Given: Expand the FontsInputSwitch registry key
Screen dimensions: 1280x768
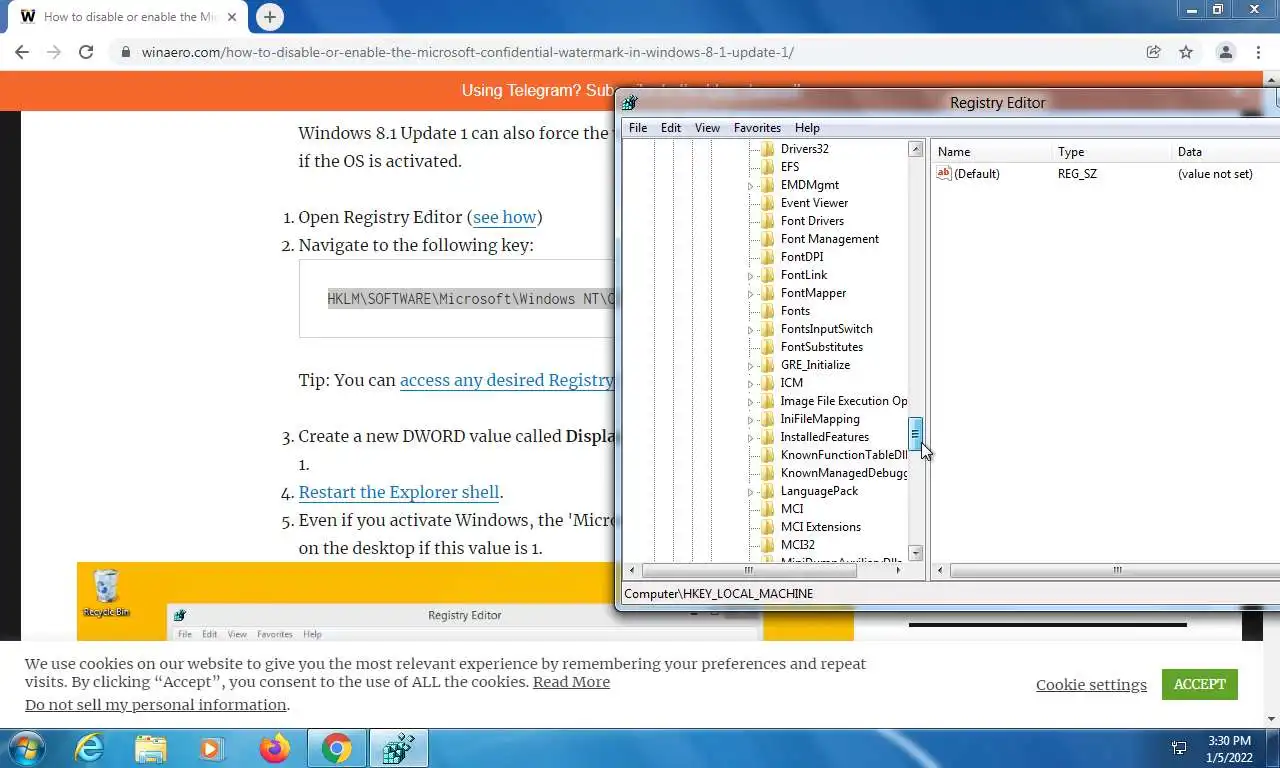Looking at the screenshot, I should (751, 330).
